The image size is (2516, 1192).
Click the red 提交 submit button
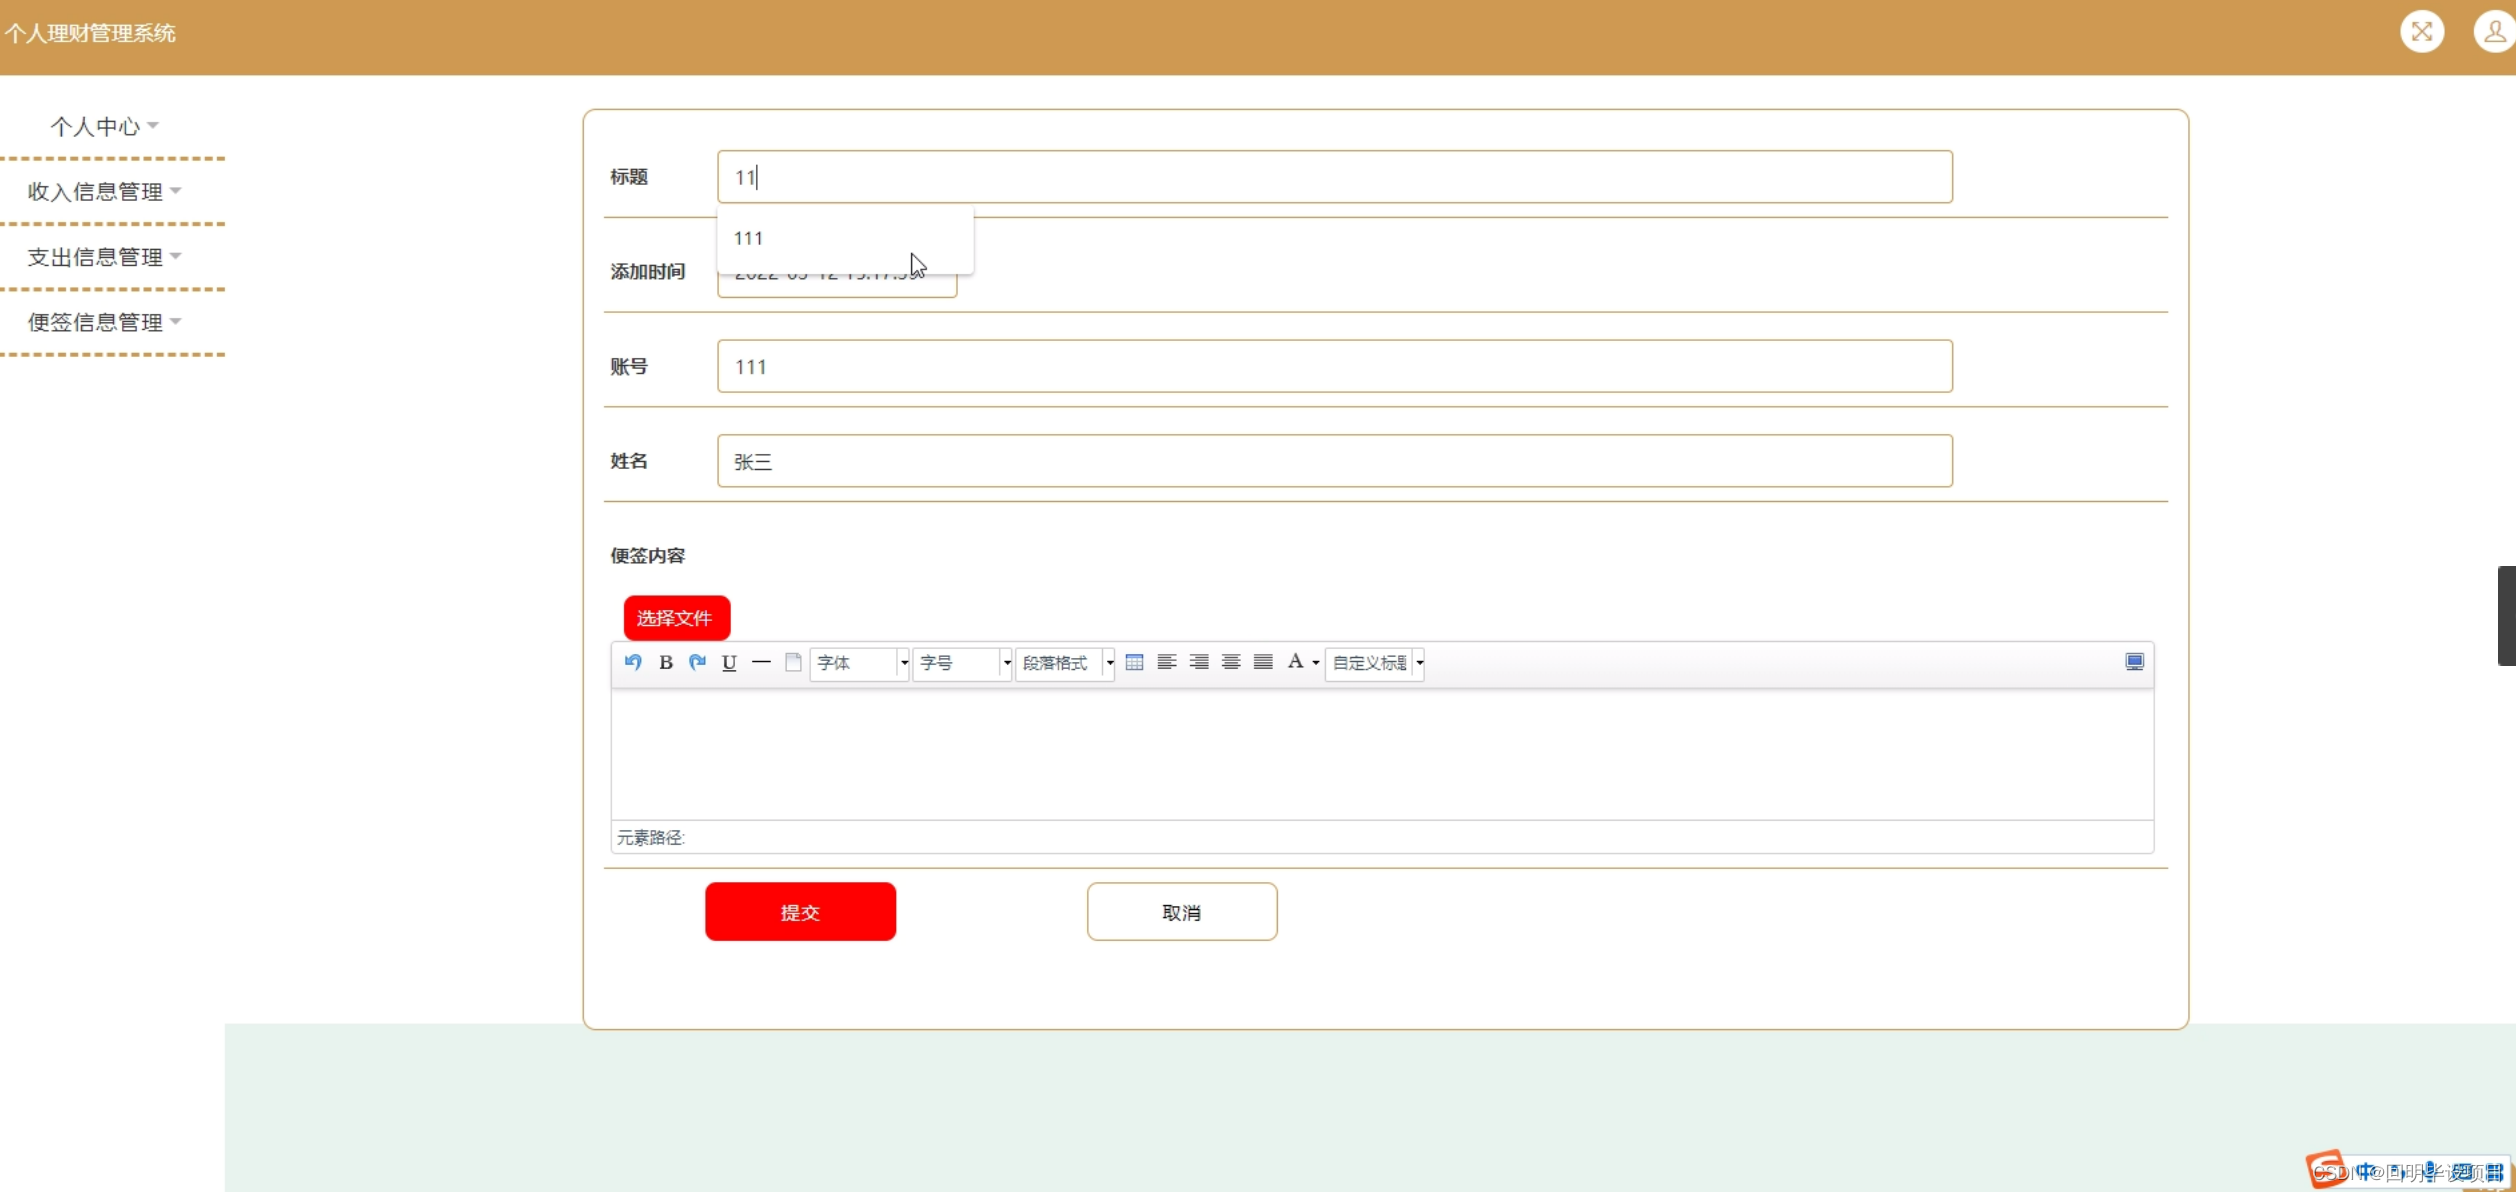(800, 912)
